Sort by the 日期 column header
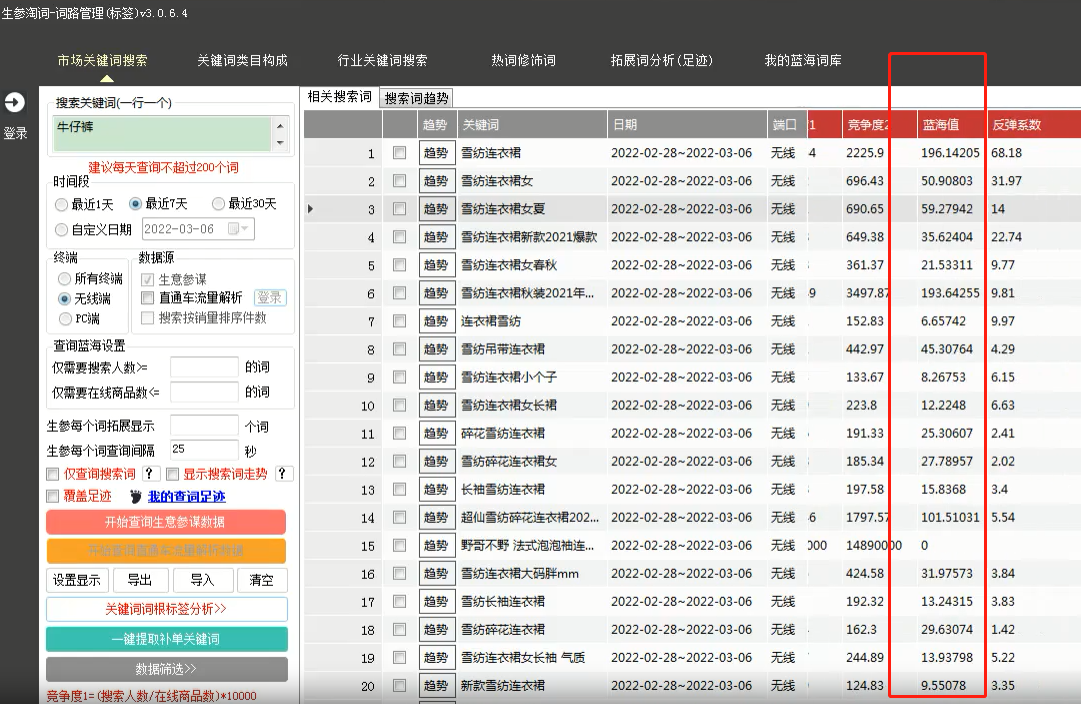The height and width of the screenshot is (704, 1081). 687,125
